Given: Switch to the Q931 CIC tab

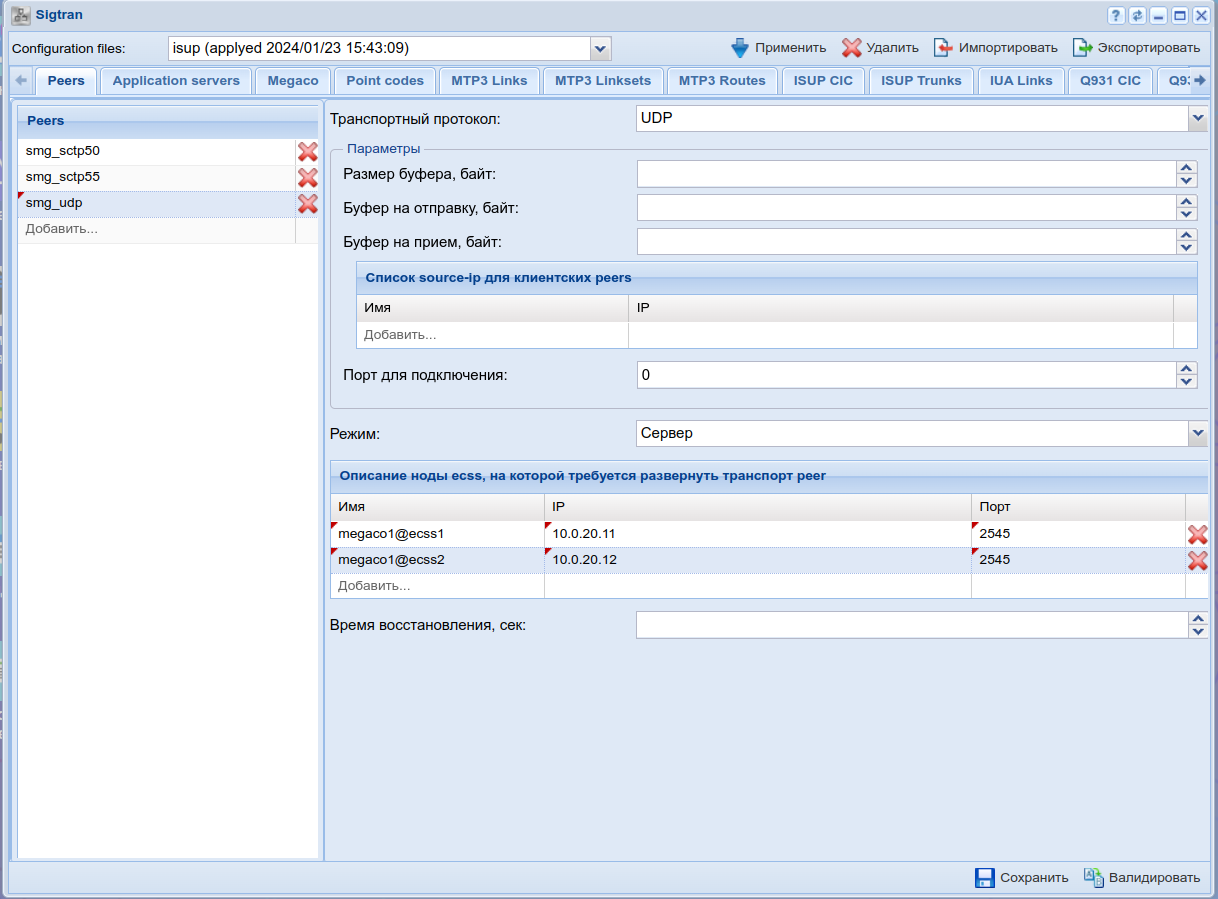Looking at the screenshot, I should tap(1110, 81).
